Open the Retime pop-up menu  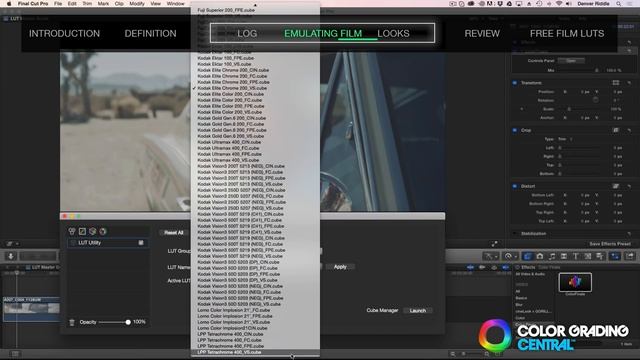(x=509, y=256)
